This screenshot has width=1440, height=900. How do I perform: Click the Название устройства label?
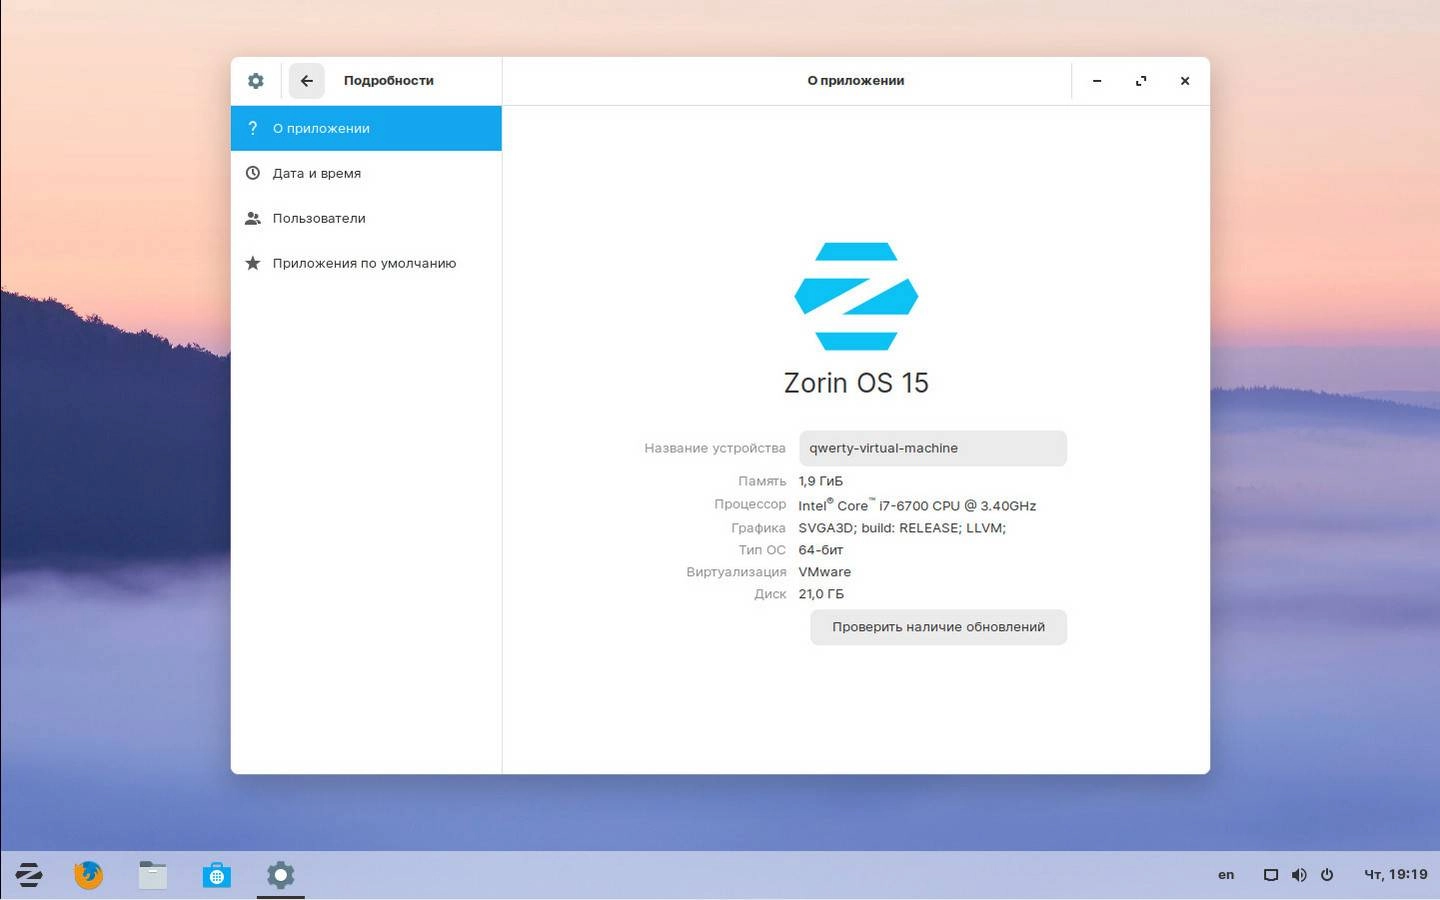(715, 448)
